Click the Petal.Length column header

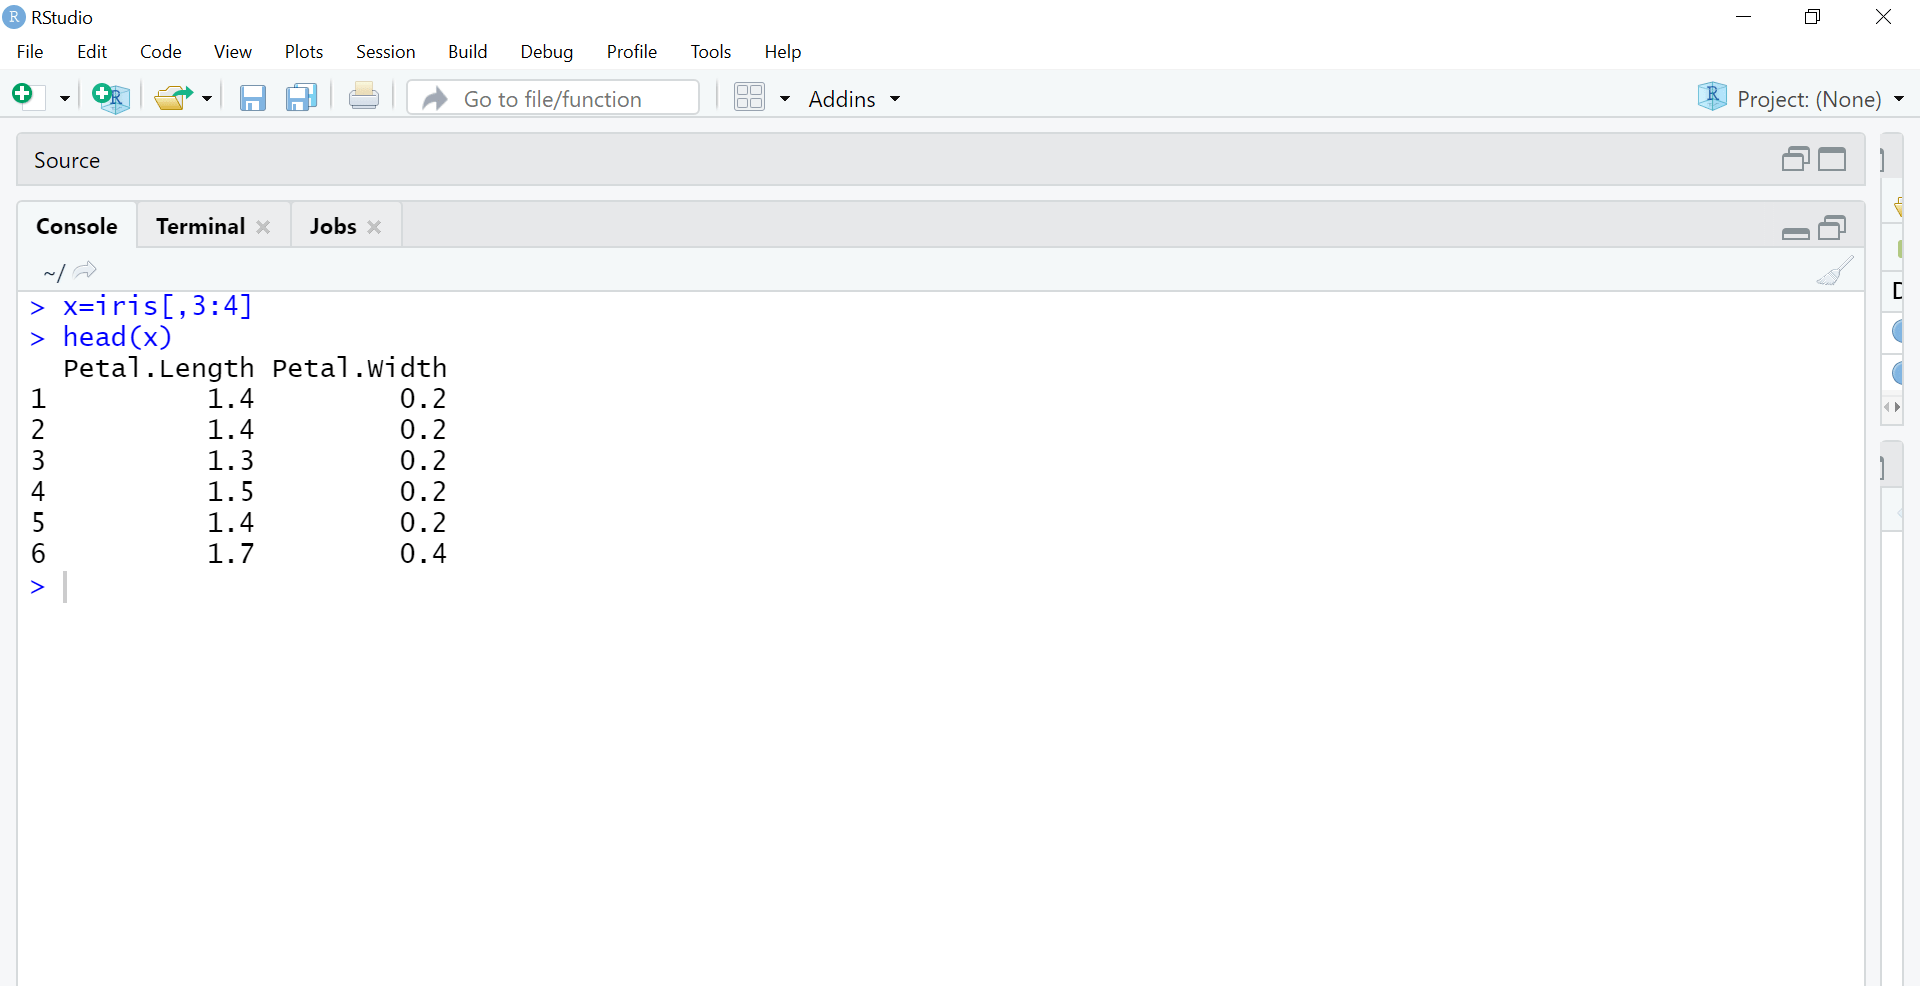(x=159, y=368)
